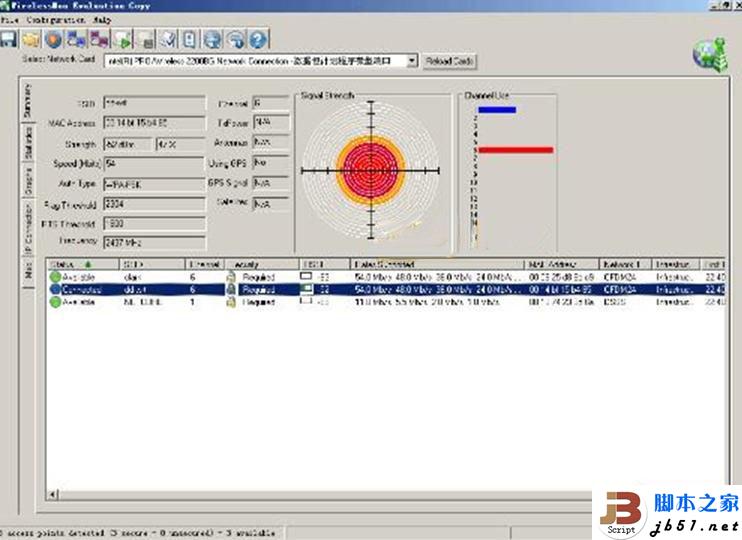Click the checkmark options toolbar icon

click(x=168, y=39)
